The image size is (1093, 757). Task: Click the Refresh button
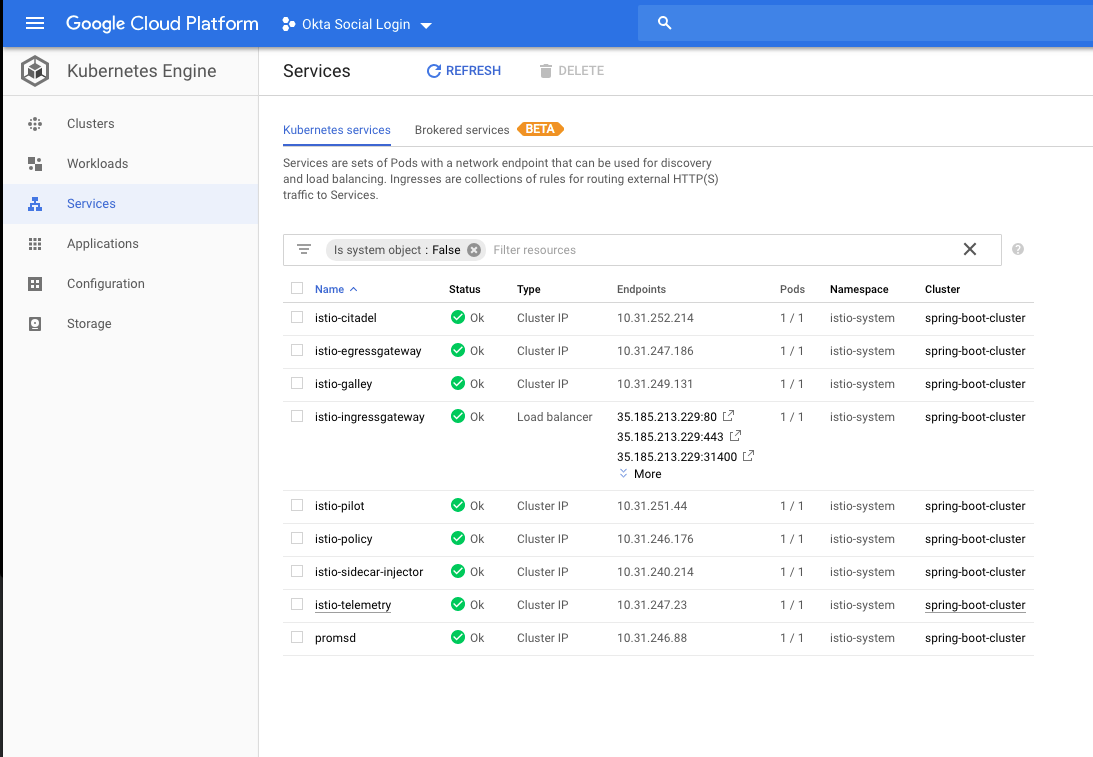[464, 71]
